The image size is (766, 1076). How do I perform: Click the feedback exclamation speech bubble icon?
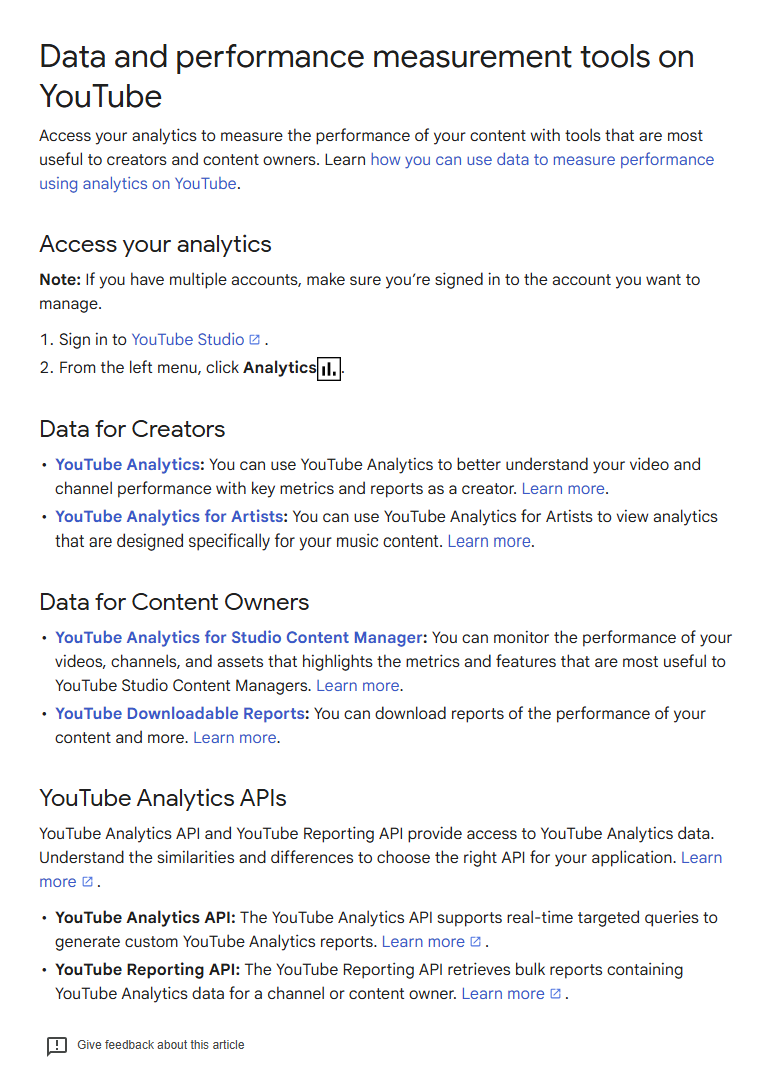pos(57,1046)
